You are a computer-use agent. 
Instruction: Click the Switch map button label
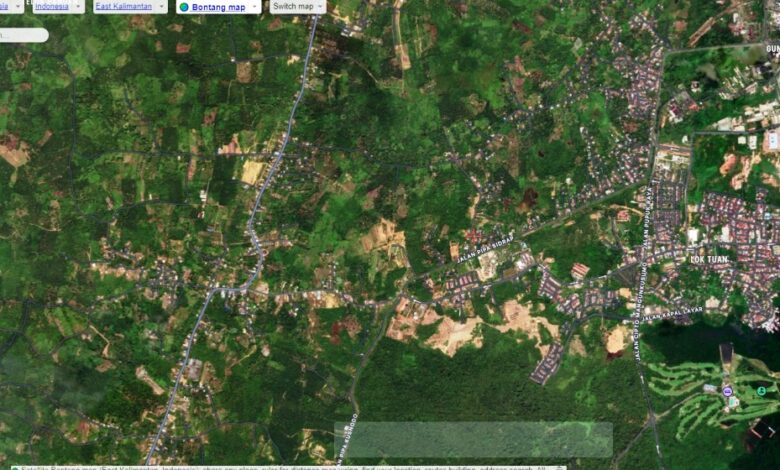tap(292, 6)
